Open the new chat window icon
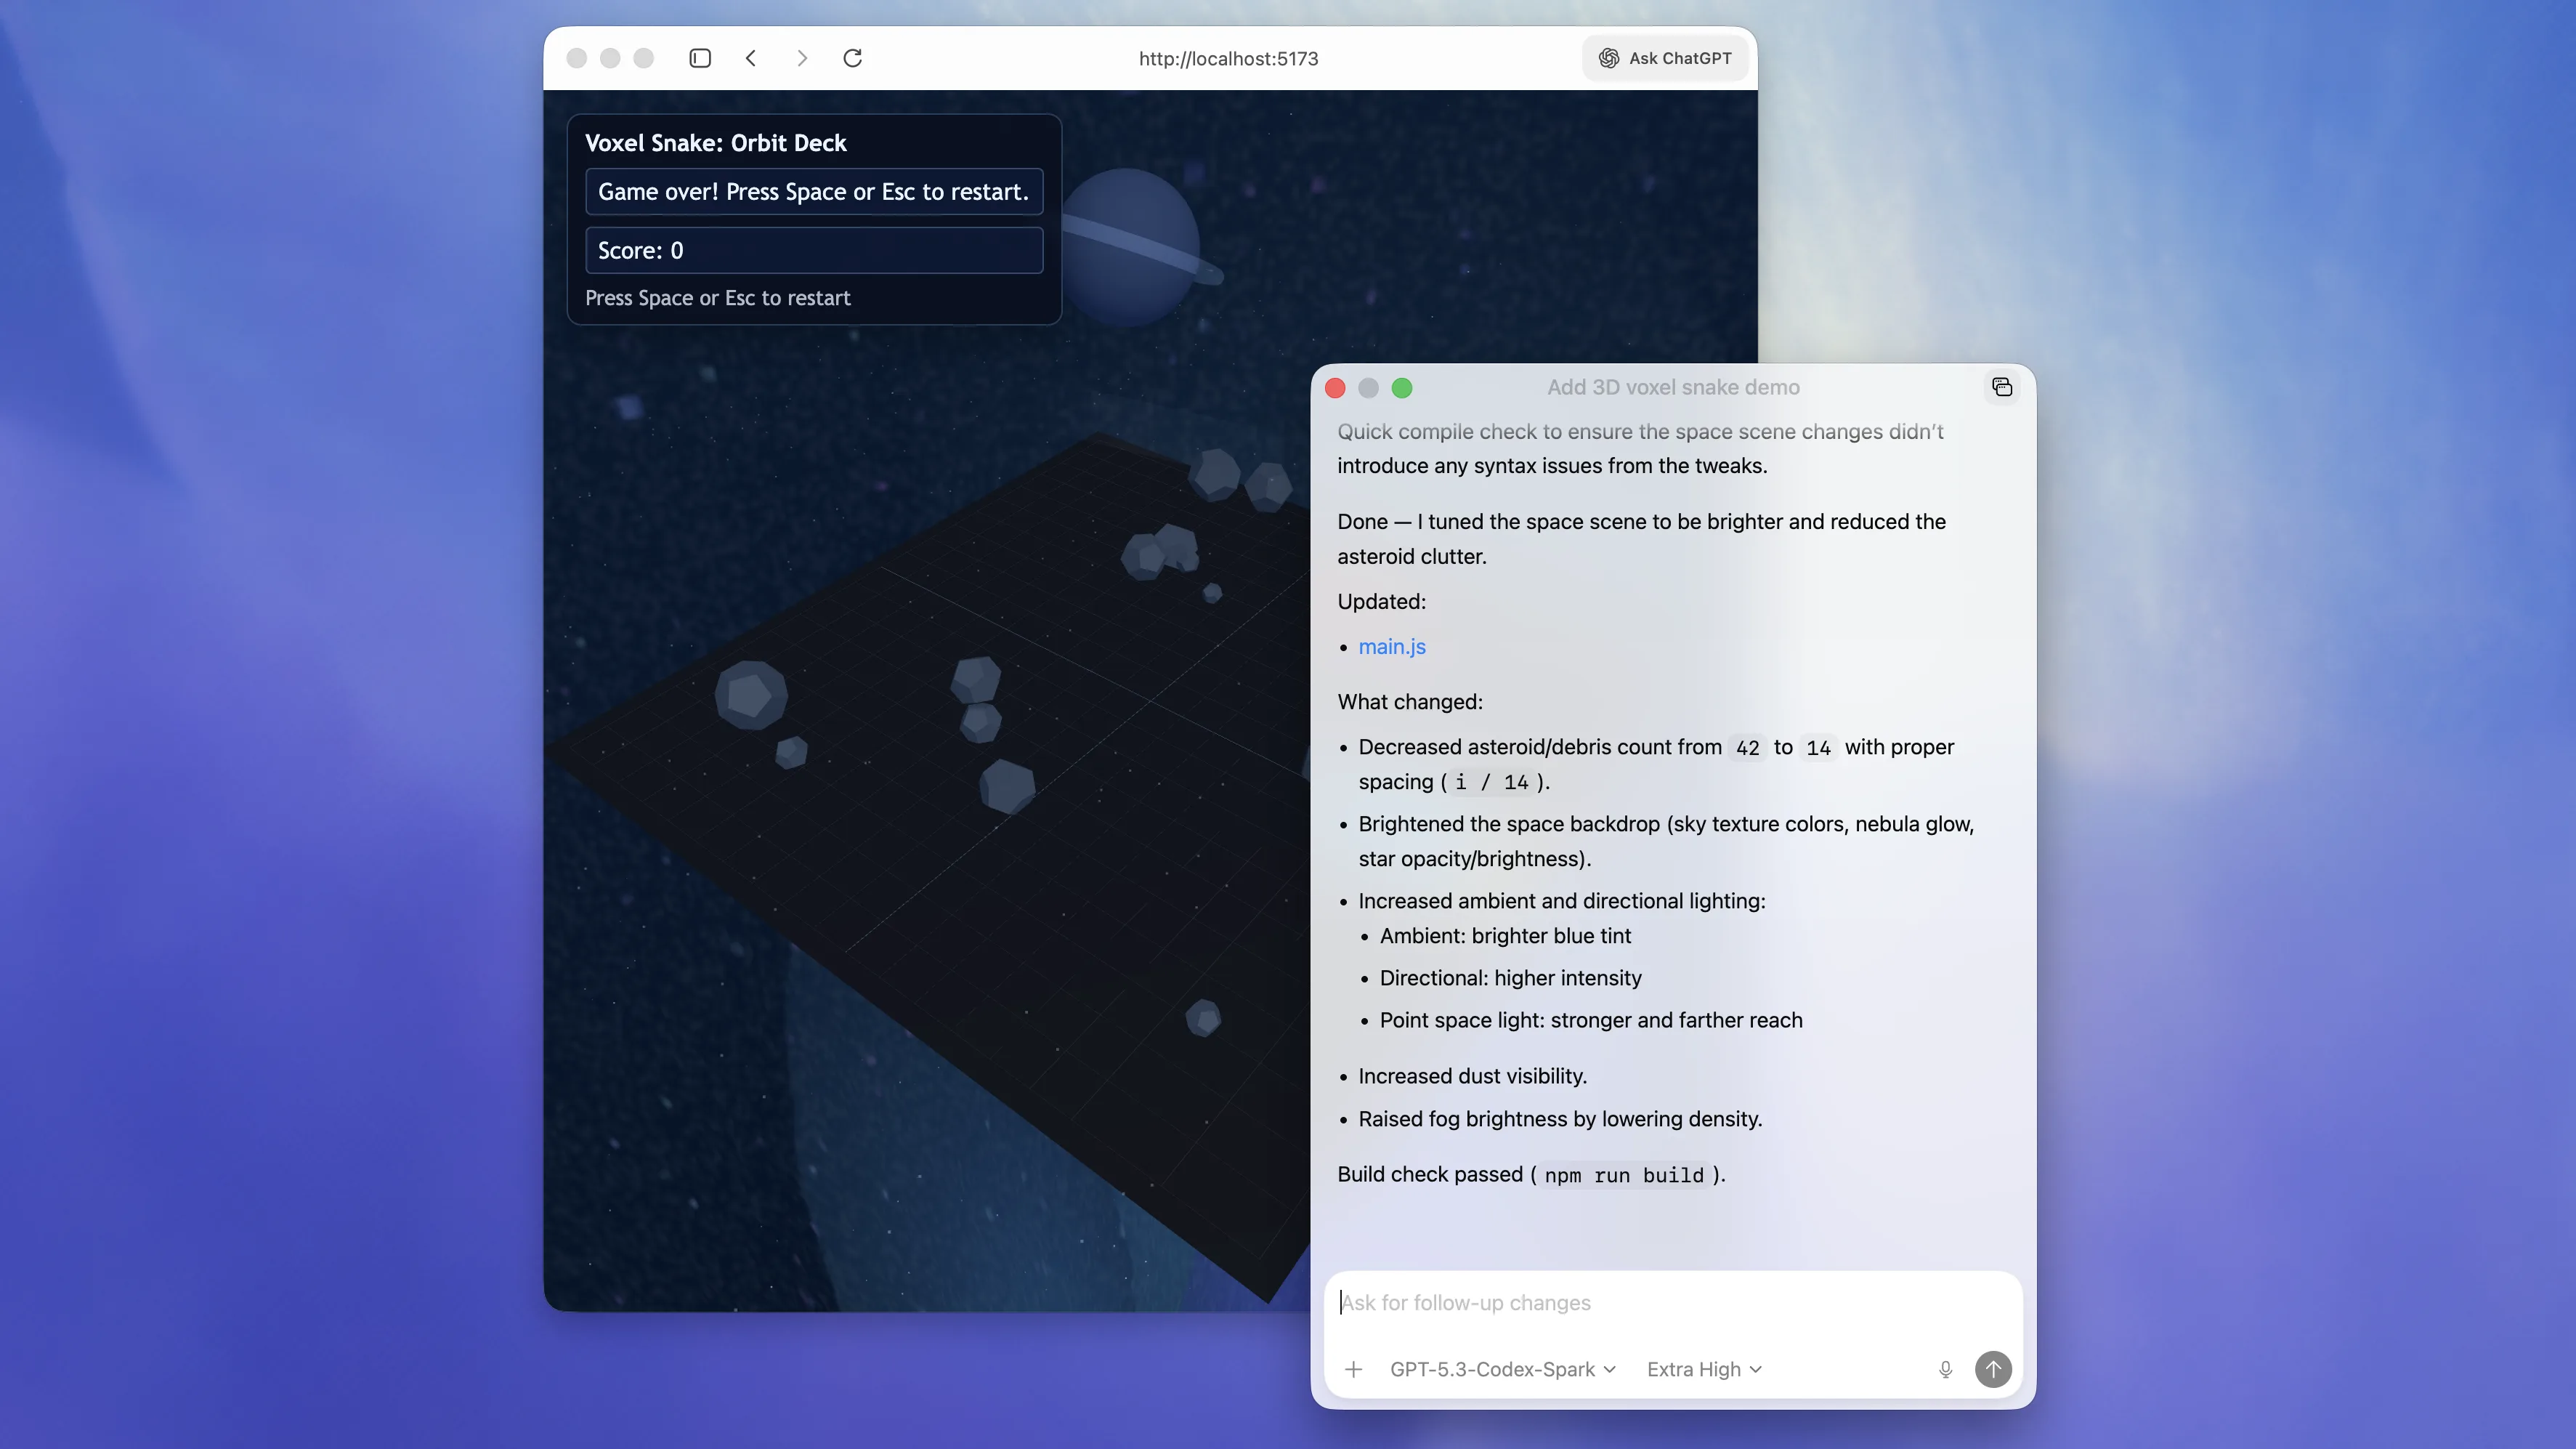The image size is (2576, 1449). tap(2001, 387)
